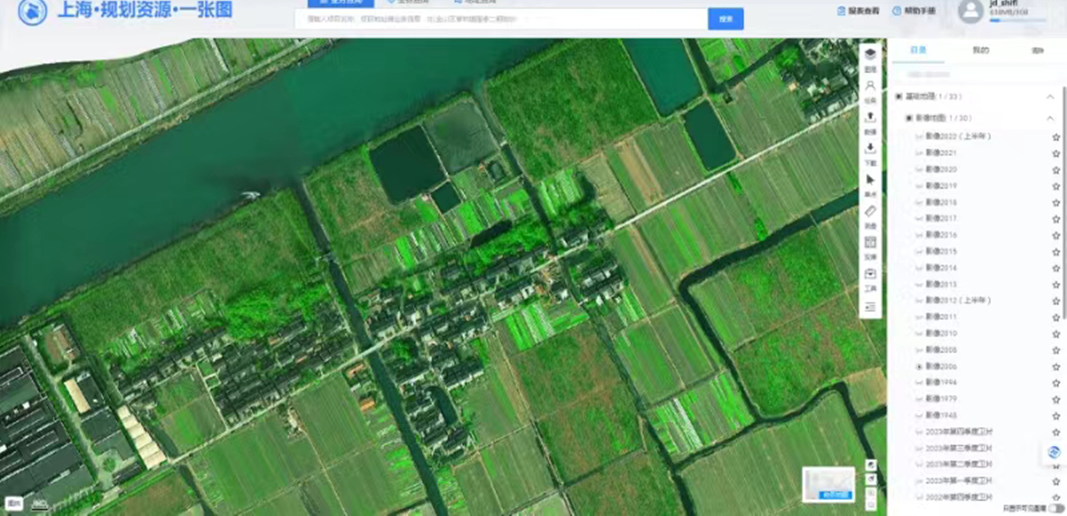Click the top small map control icon above the minimap

tap(870, 464)
